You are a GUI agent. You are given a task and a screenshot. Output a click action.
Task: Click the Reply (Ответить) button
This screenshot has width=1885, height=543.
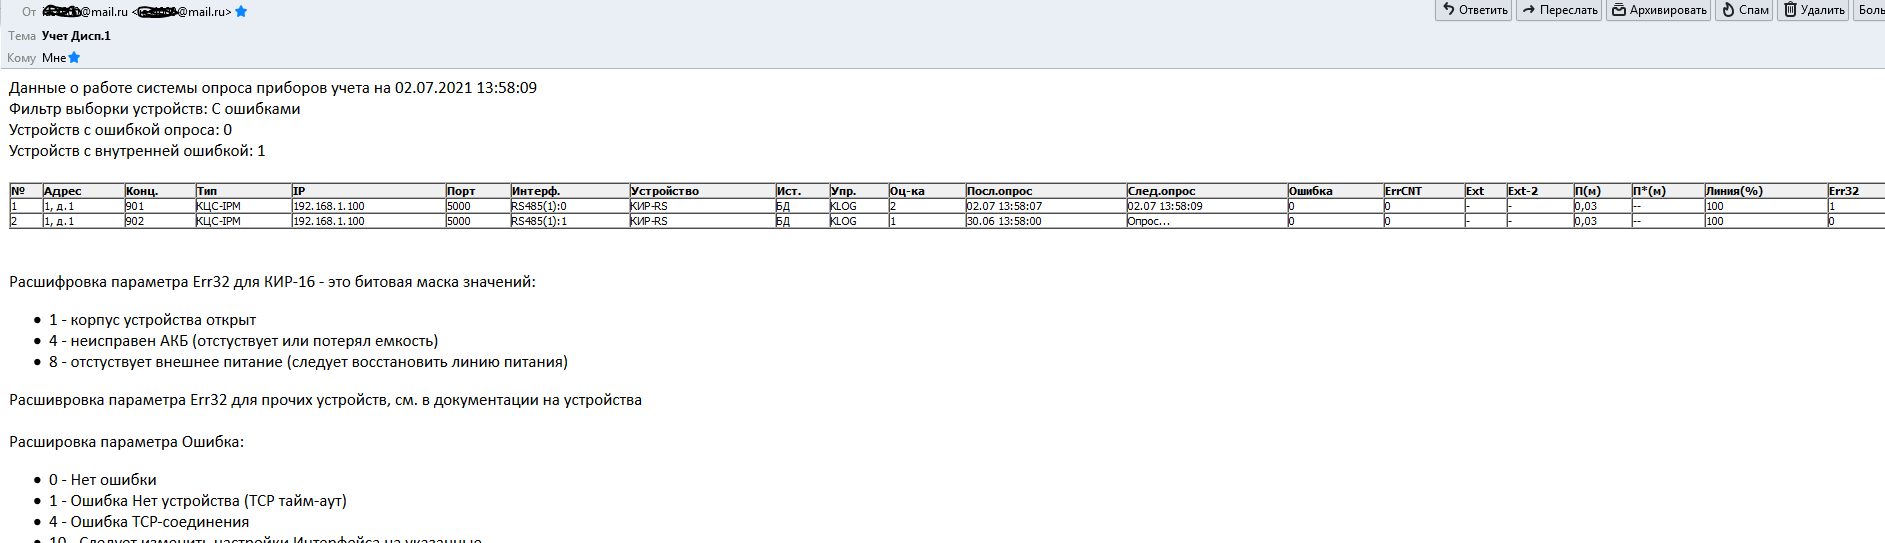[x=1473, y=10]
